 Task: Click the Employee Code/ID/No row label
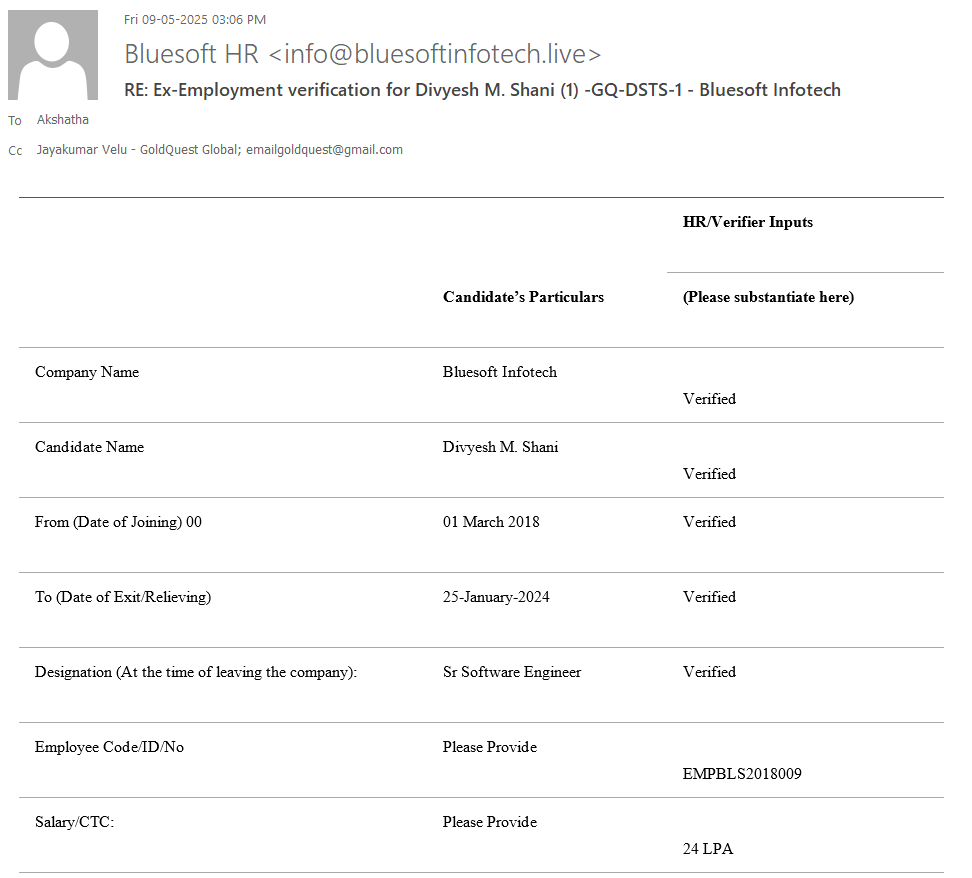(109, 747)
